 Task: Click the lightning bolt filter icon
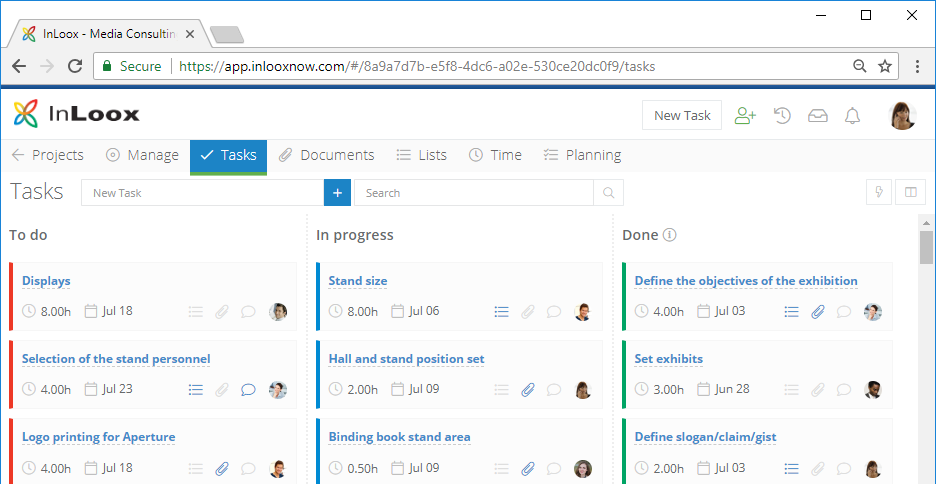(879, 192)
